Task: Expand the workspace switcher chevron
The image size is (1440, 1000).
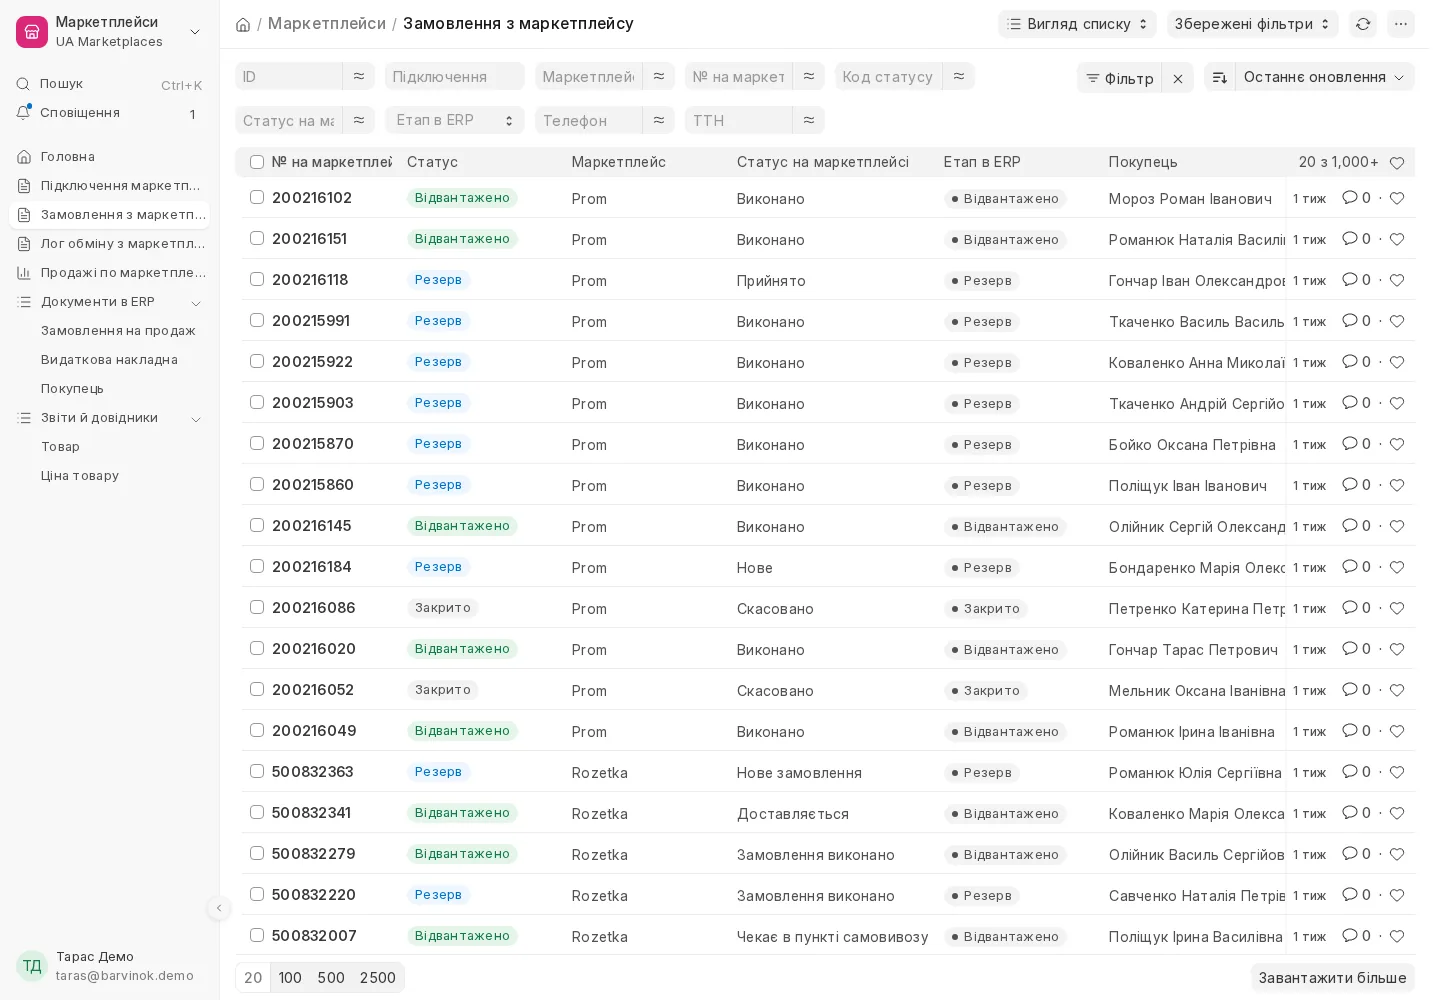Action: click(195, 32)
